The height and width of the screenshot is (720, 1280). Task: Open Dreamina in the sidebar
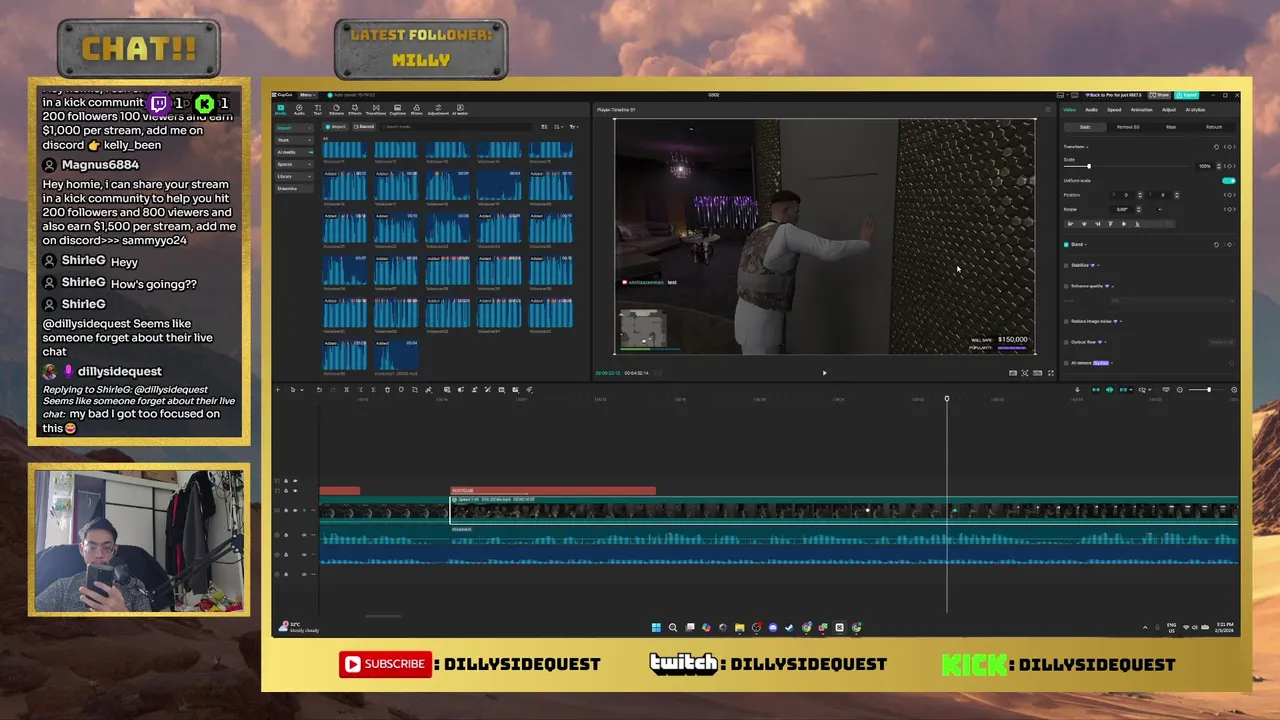coord(294,188)
